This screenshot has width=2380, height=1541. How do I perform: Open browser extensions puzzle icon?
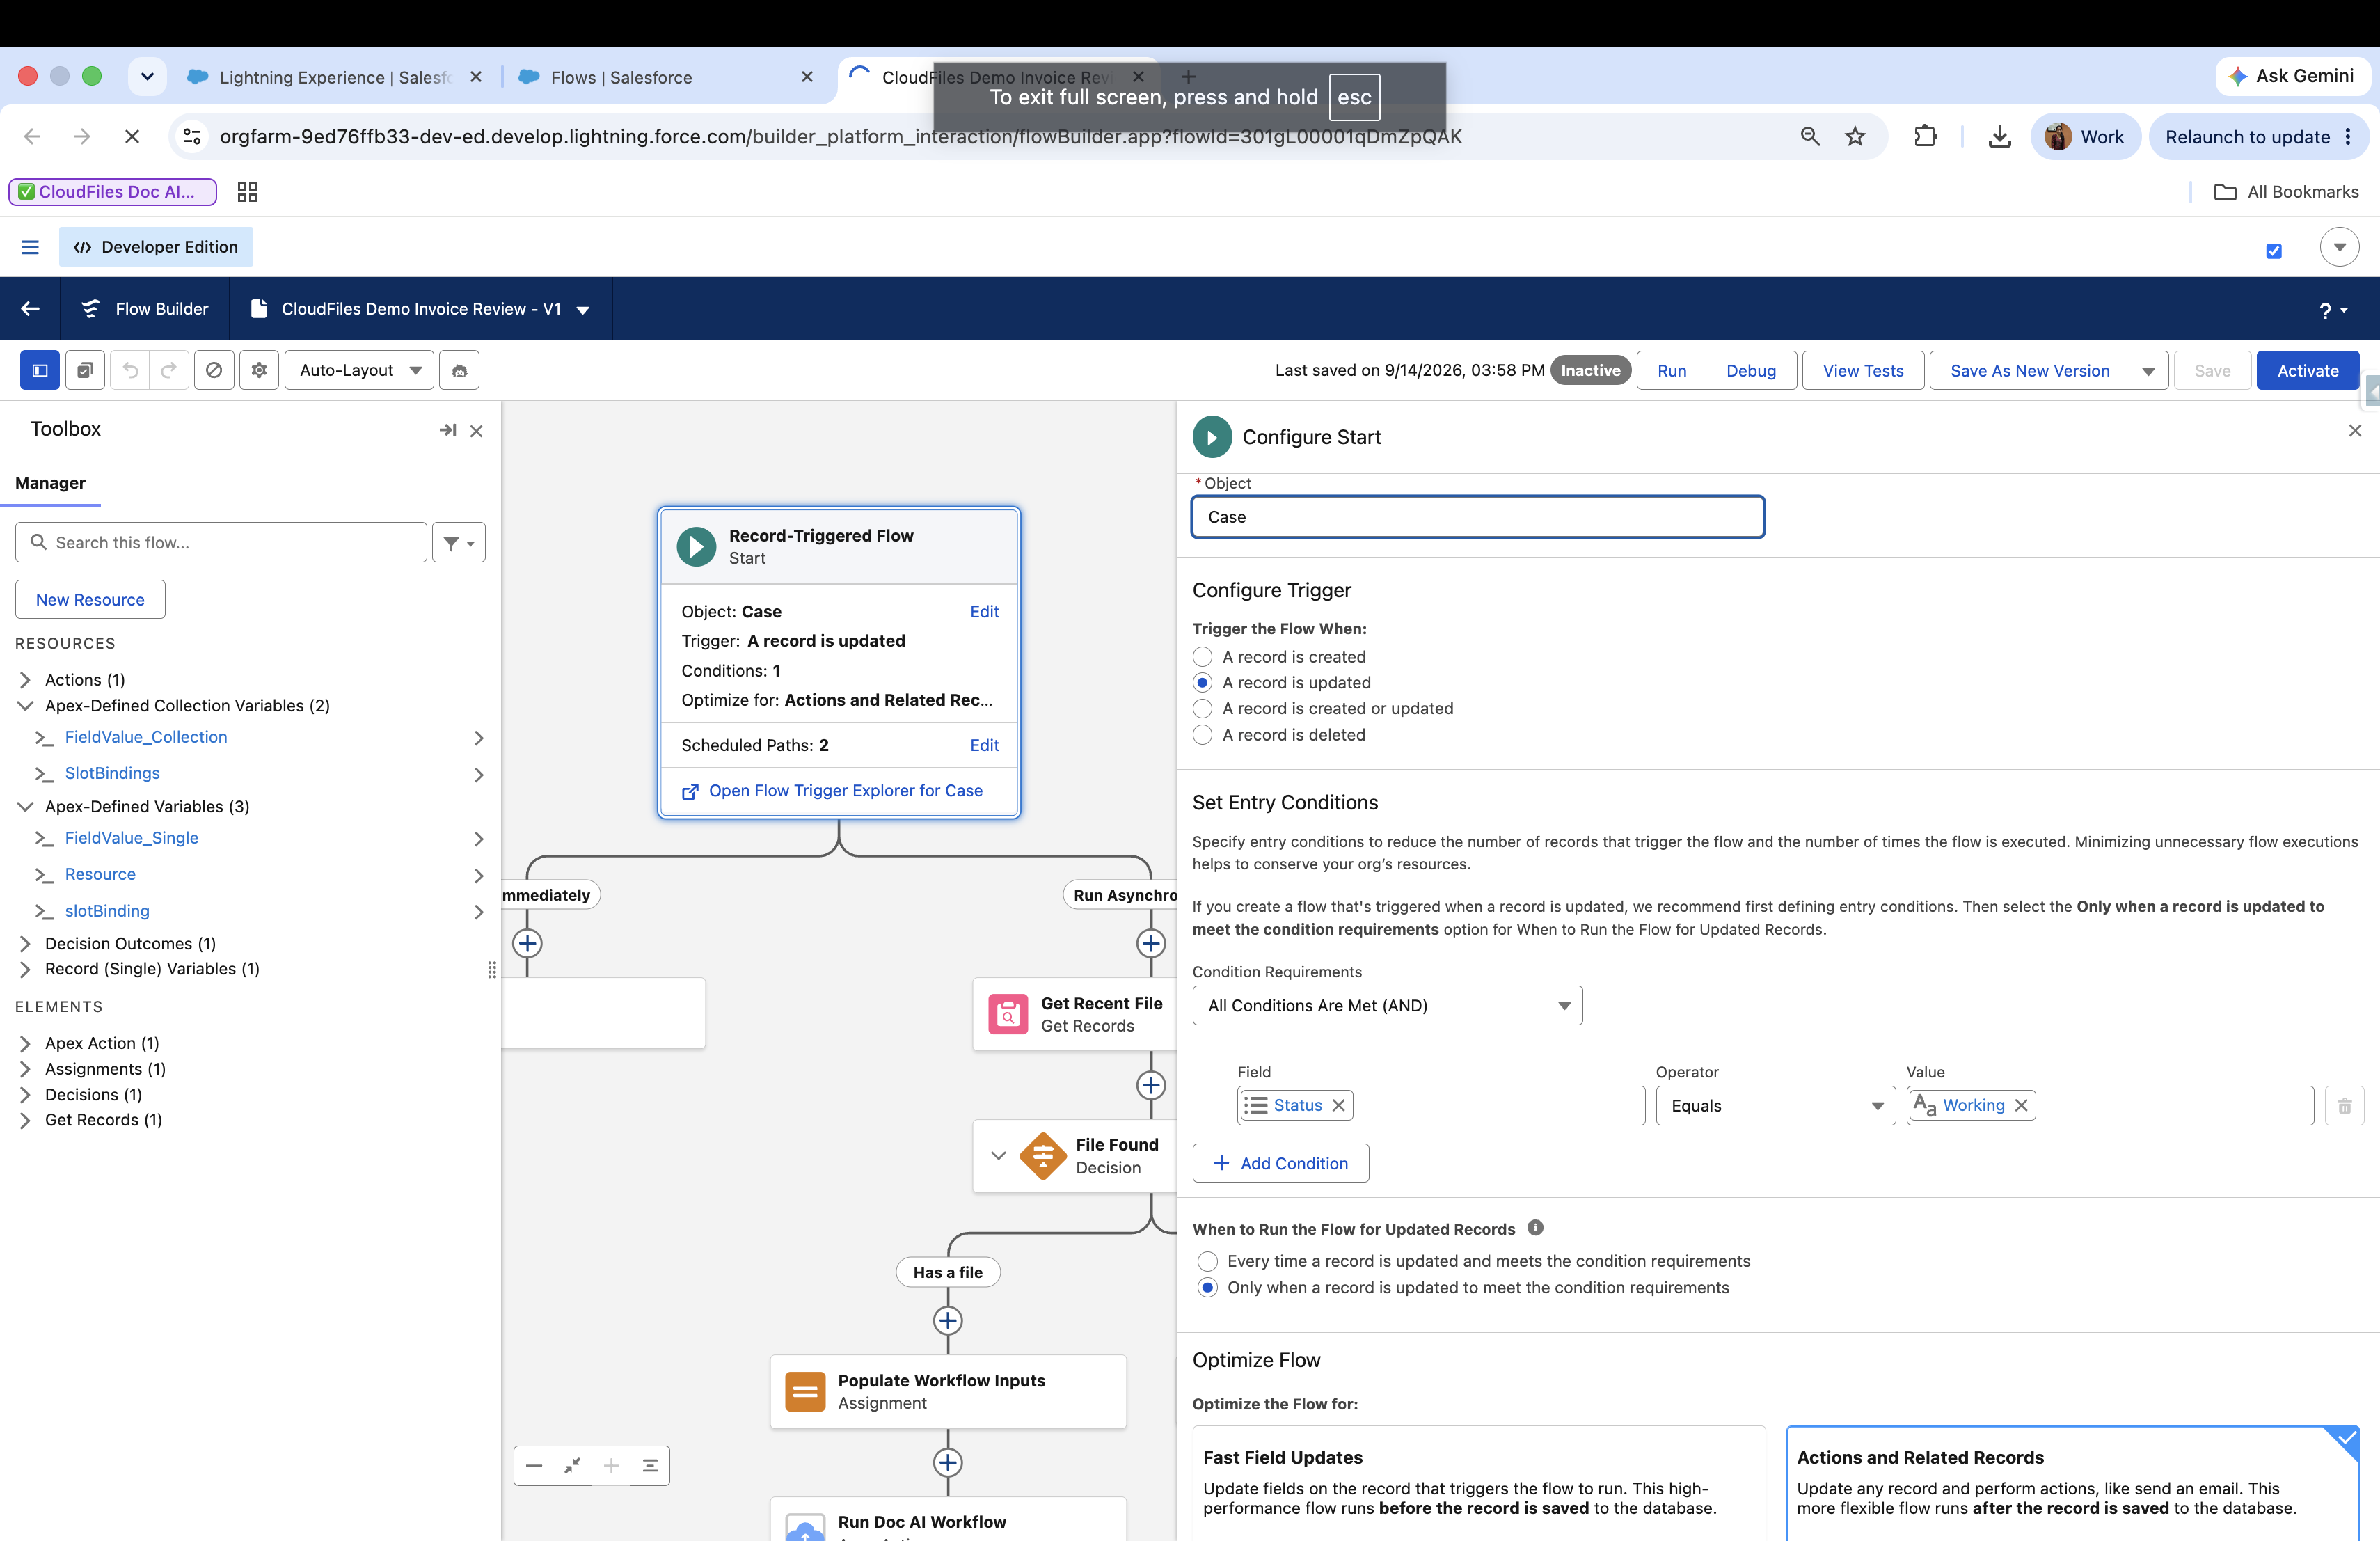click(1925, 137)
